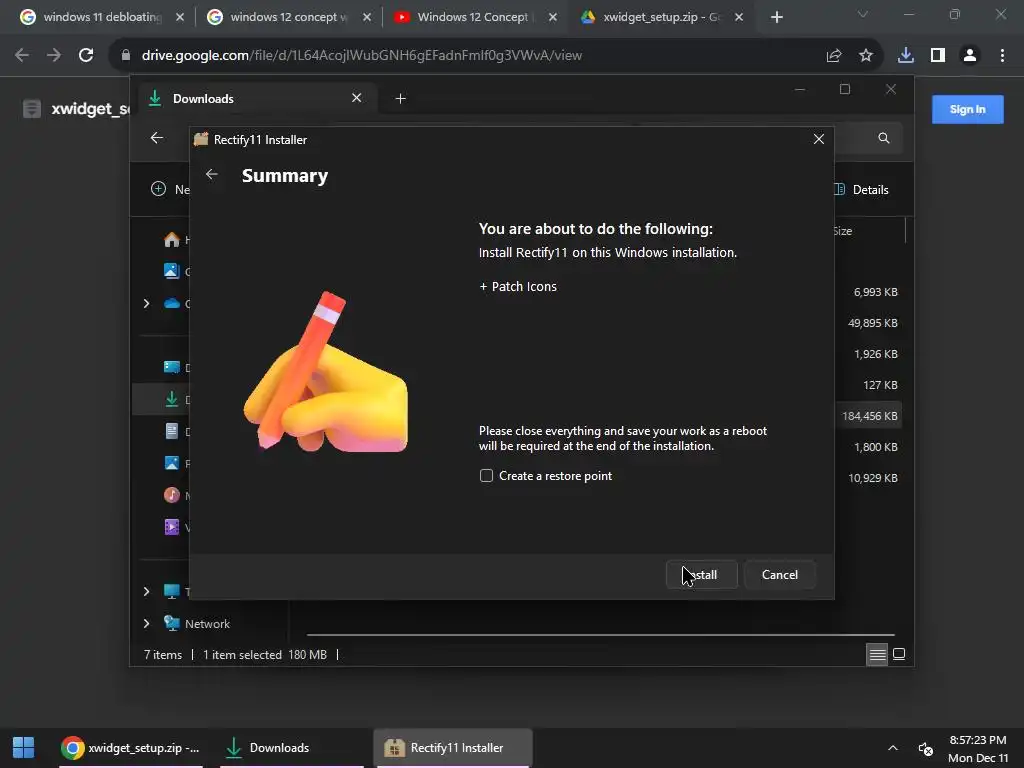Viewport: 1024px width, 768px height.
Task: Click the horizontal scrollbar in File Explorer
Action: click(600, 634)
